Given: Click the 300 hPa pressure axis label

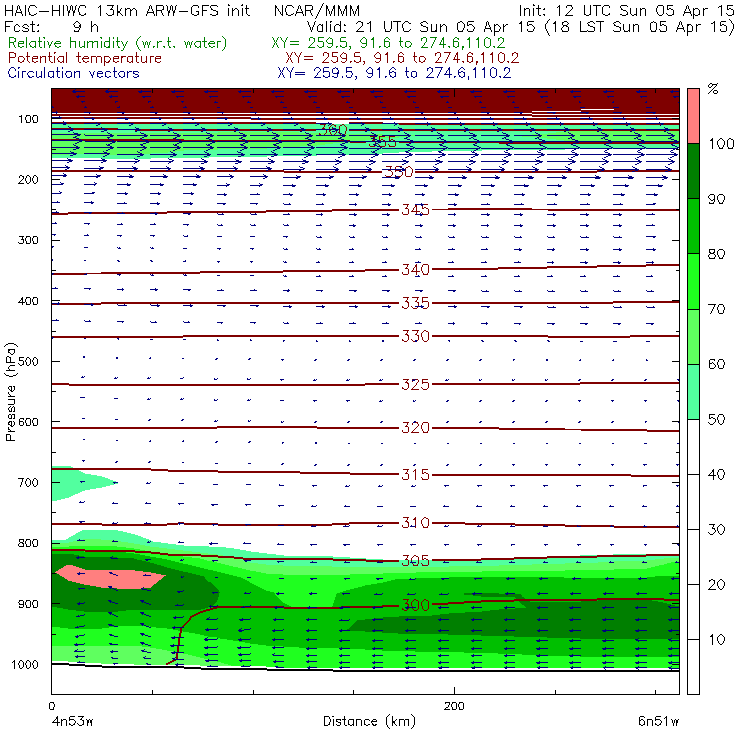Looking at the screenshot, I should (x=28, y=240).
